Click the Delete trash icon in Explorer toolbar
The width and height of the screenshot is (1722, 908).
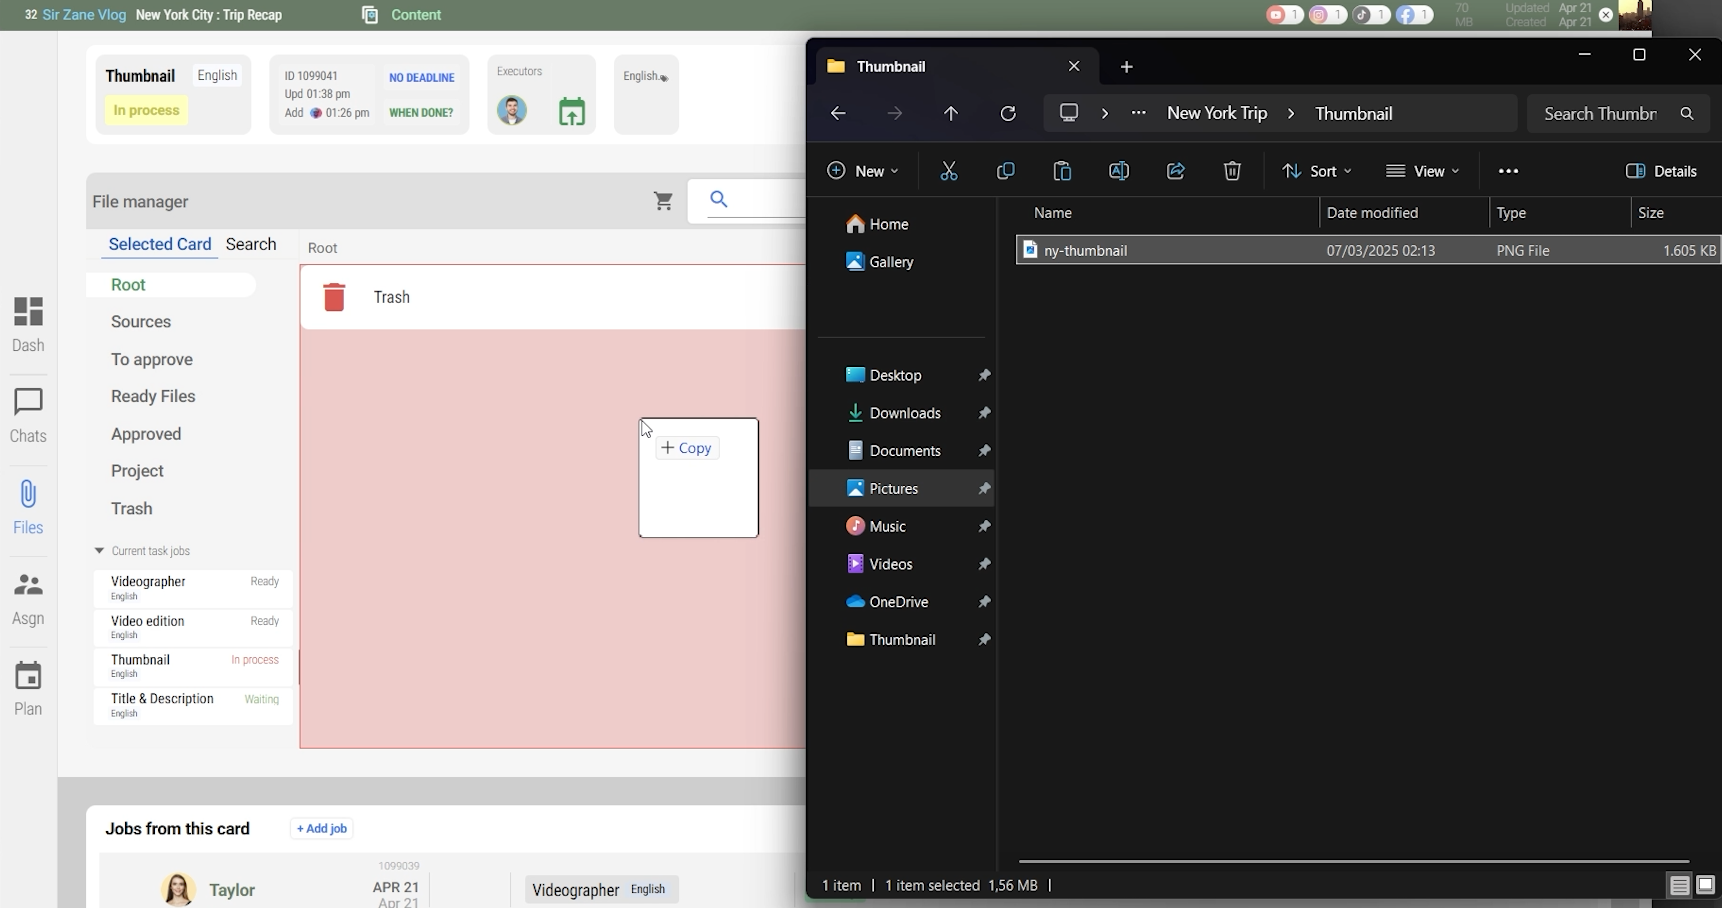click(x=1232, y=172)
